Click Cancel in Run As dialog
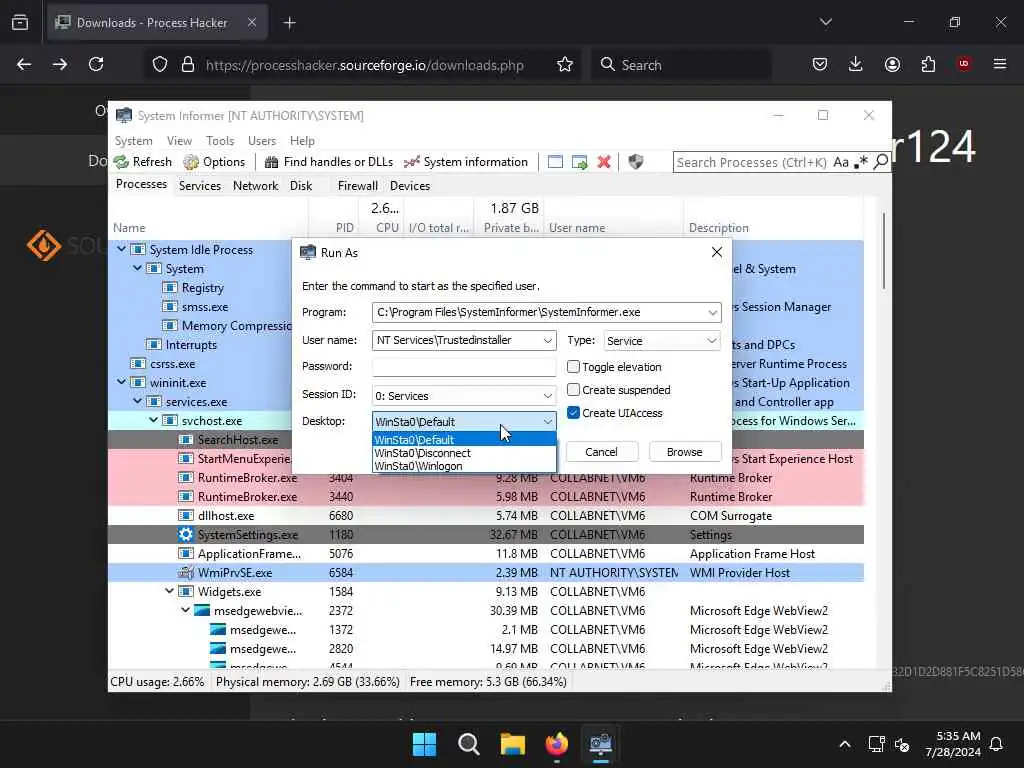 601,452
